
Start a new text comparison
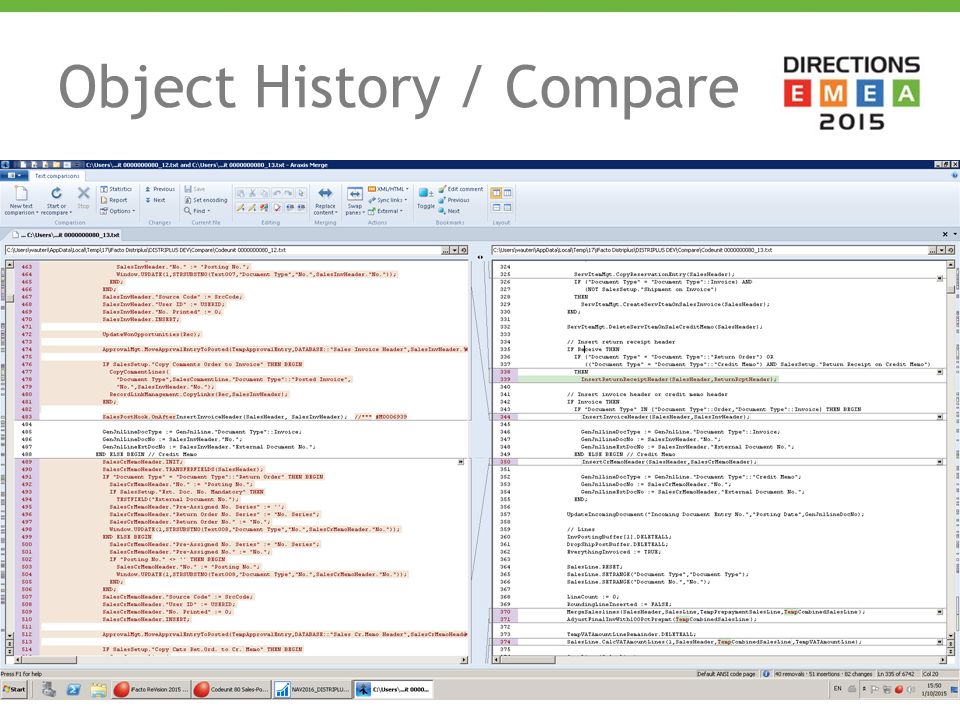(20, 200)
